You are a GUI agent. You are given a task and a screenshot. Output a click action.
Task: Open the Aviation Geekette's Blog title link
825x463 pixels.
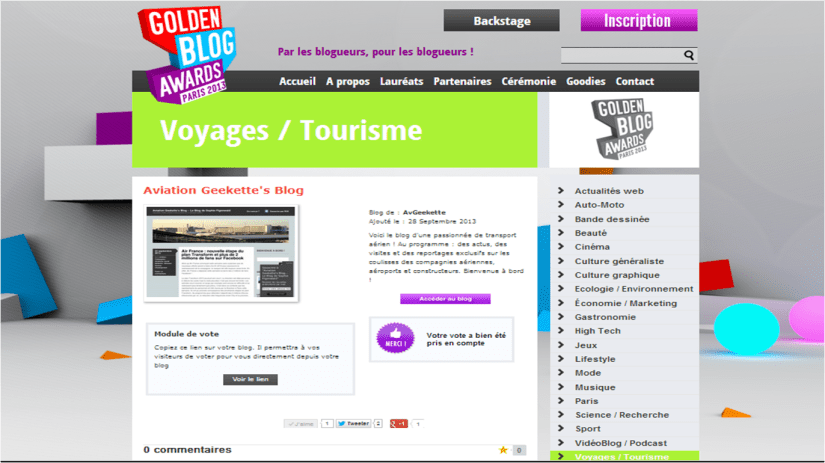pos(223,190)
